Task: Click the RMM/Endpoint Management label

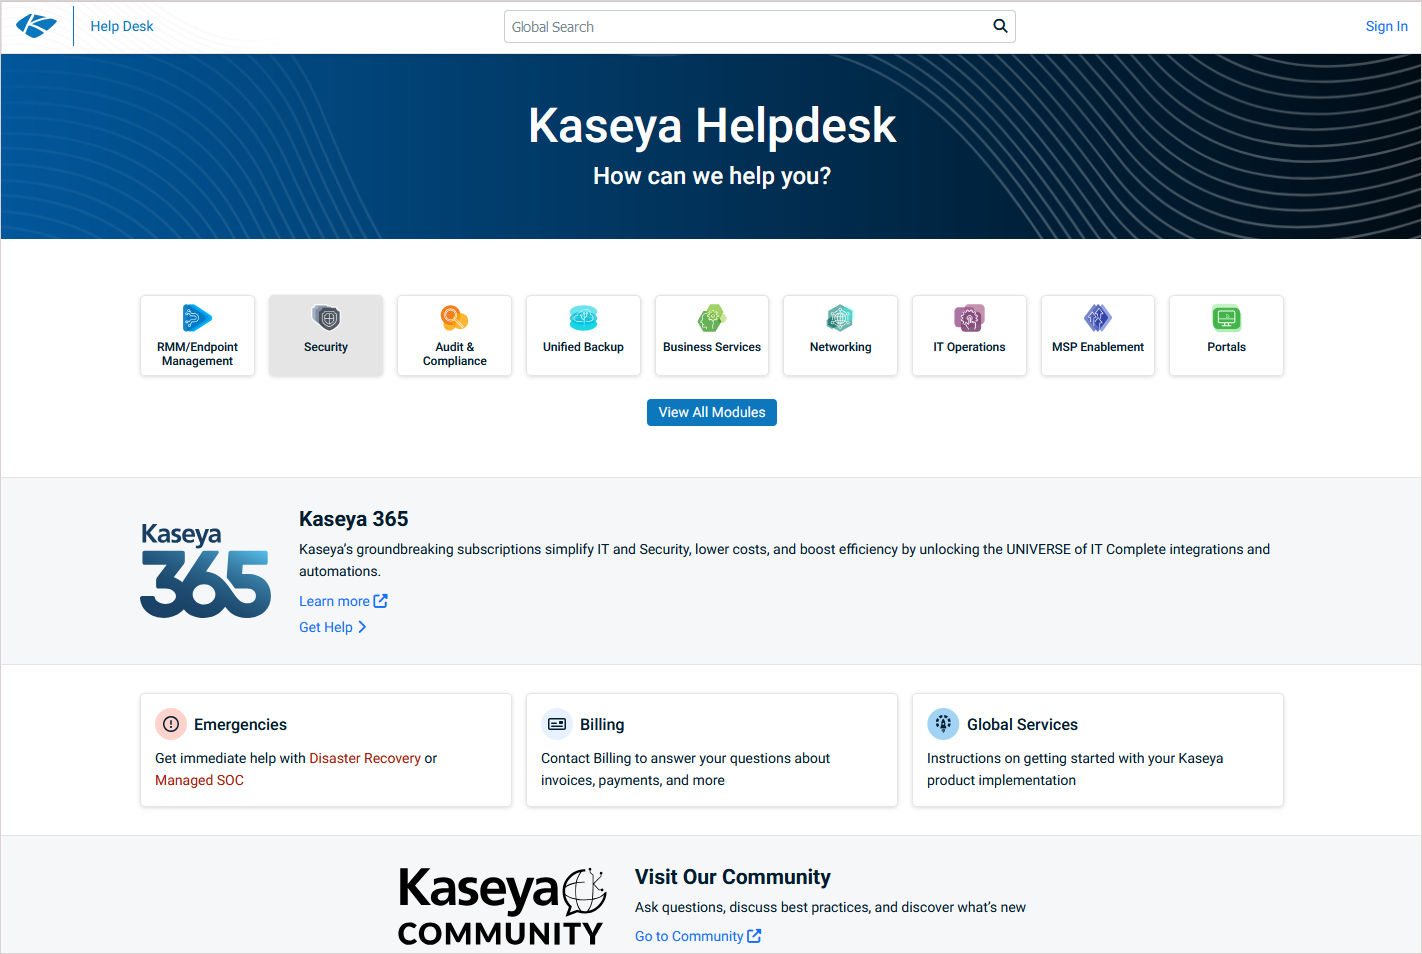Action: 197,354
